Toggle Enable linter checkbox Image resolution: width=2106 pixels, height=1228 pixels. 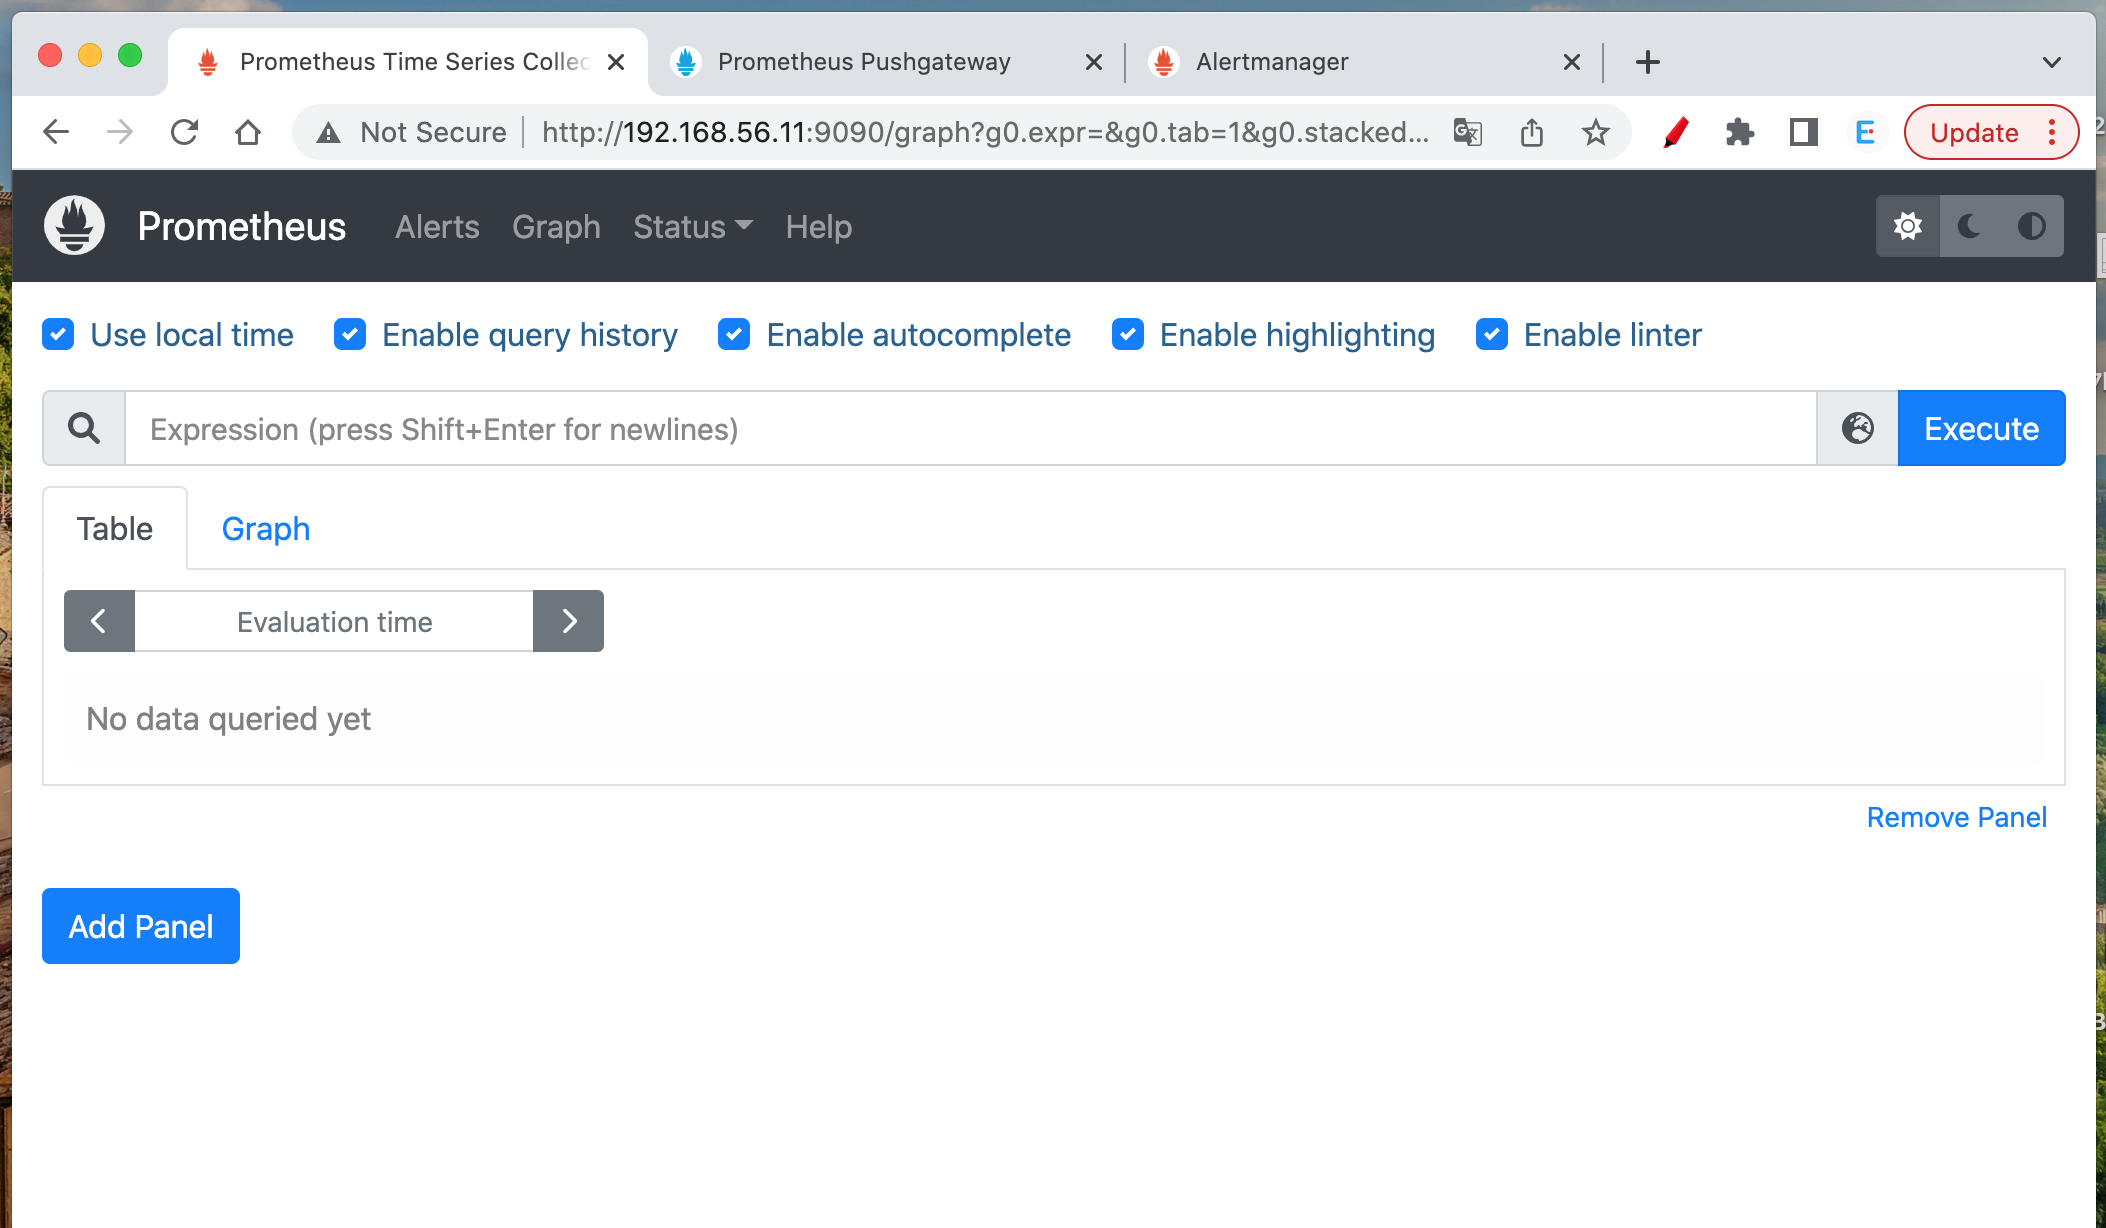click(1492, 334)
